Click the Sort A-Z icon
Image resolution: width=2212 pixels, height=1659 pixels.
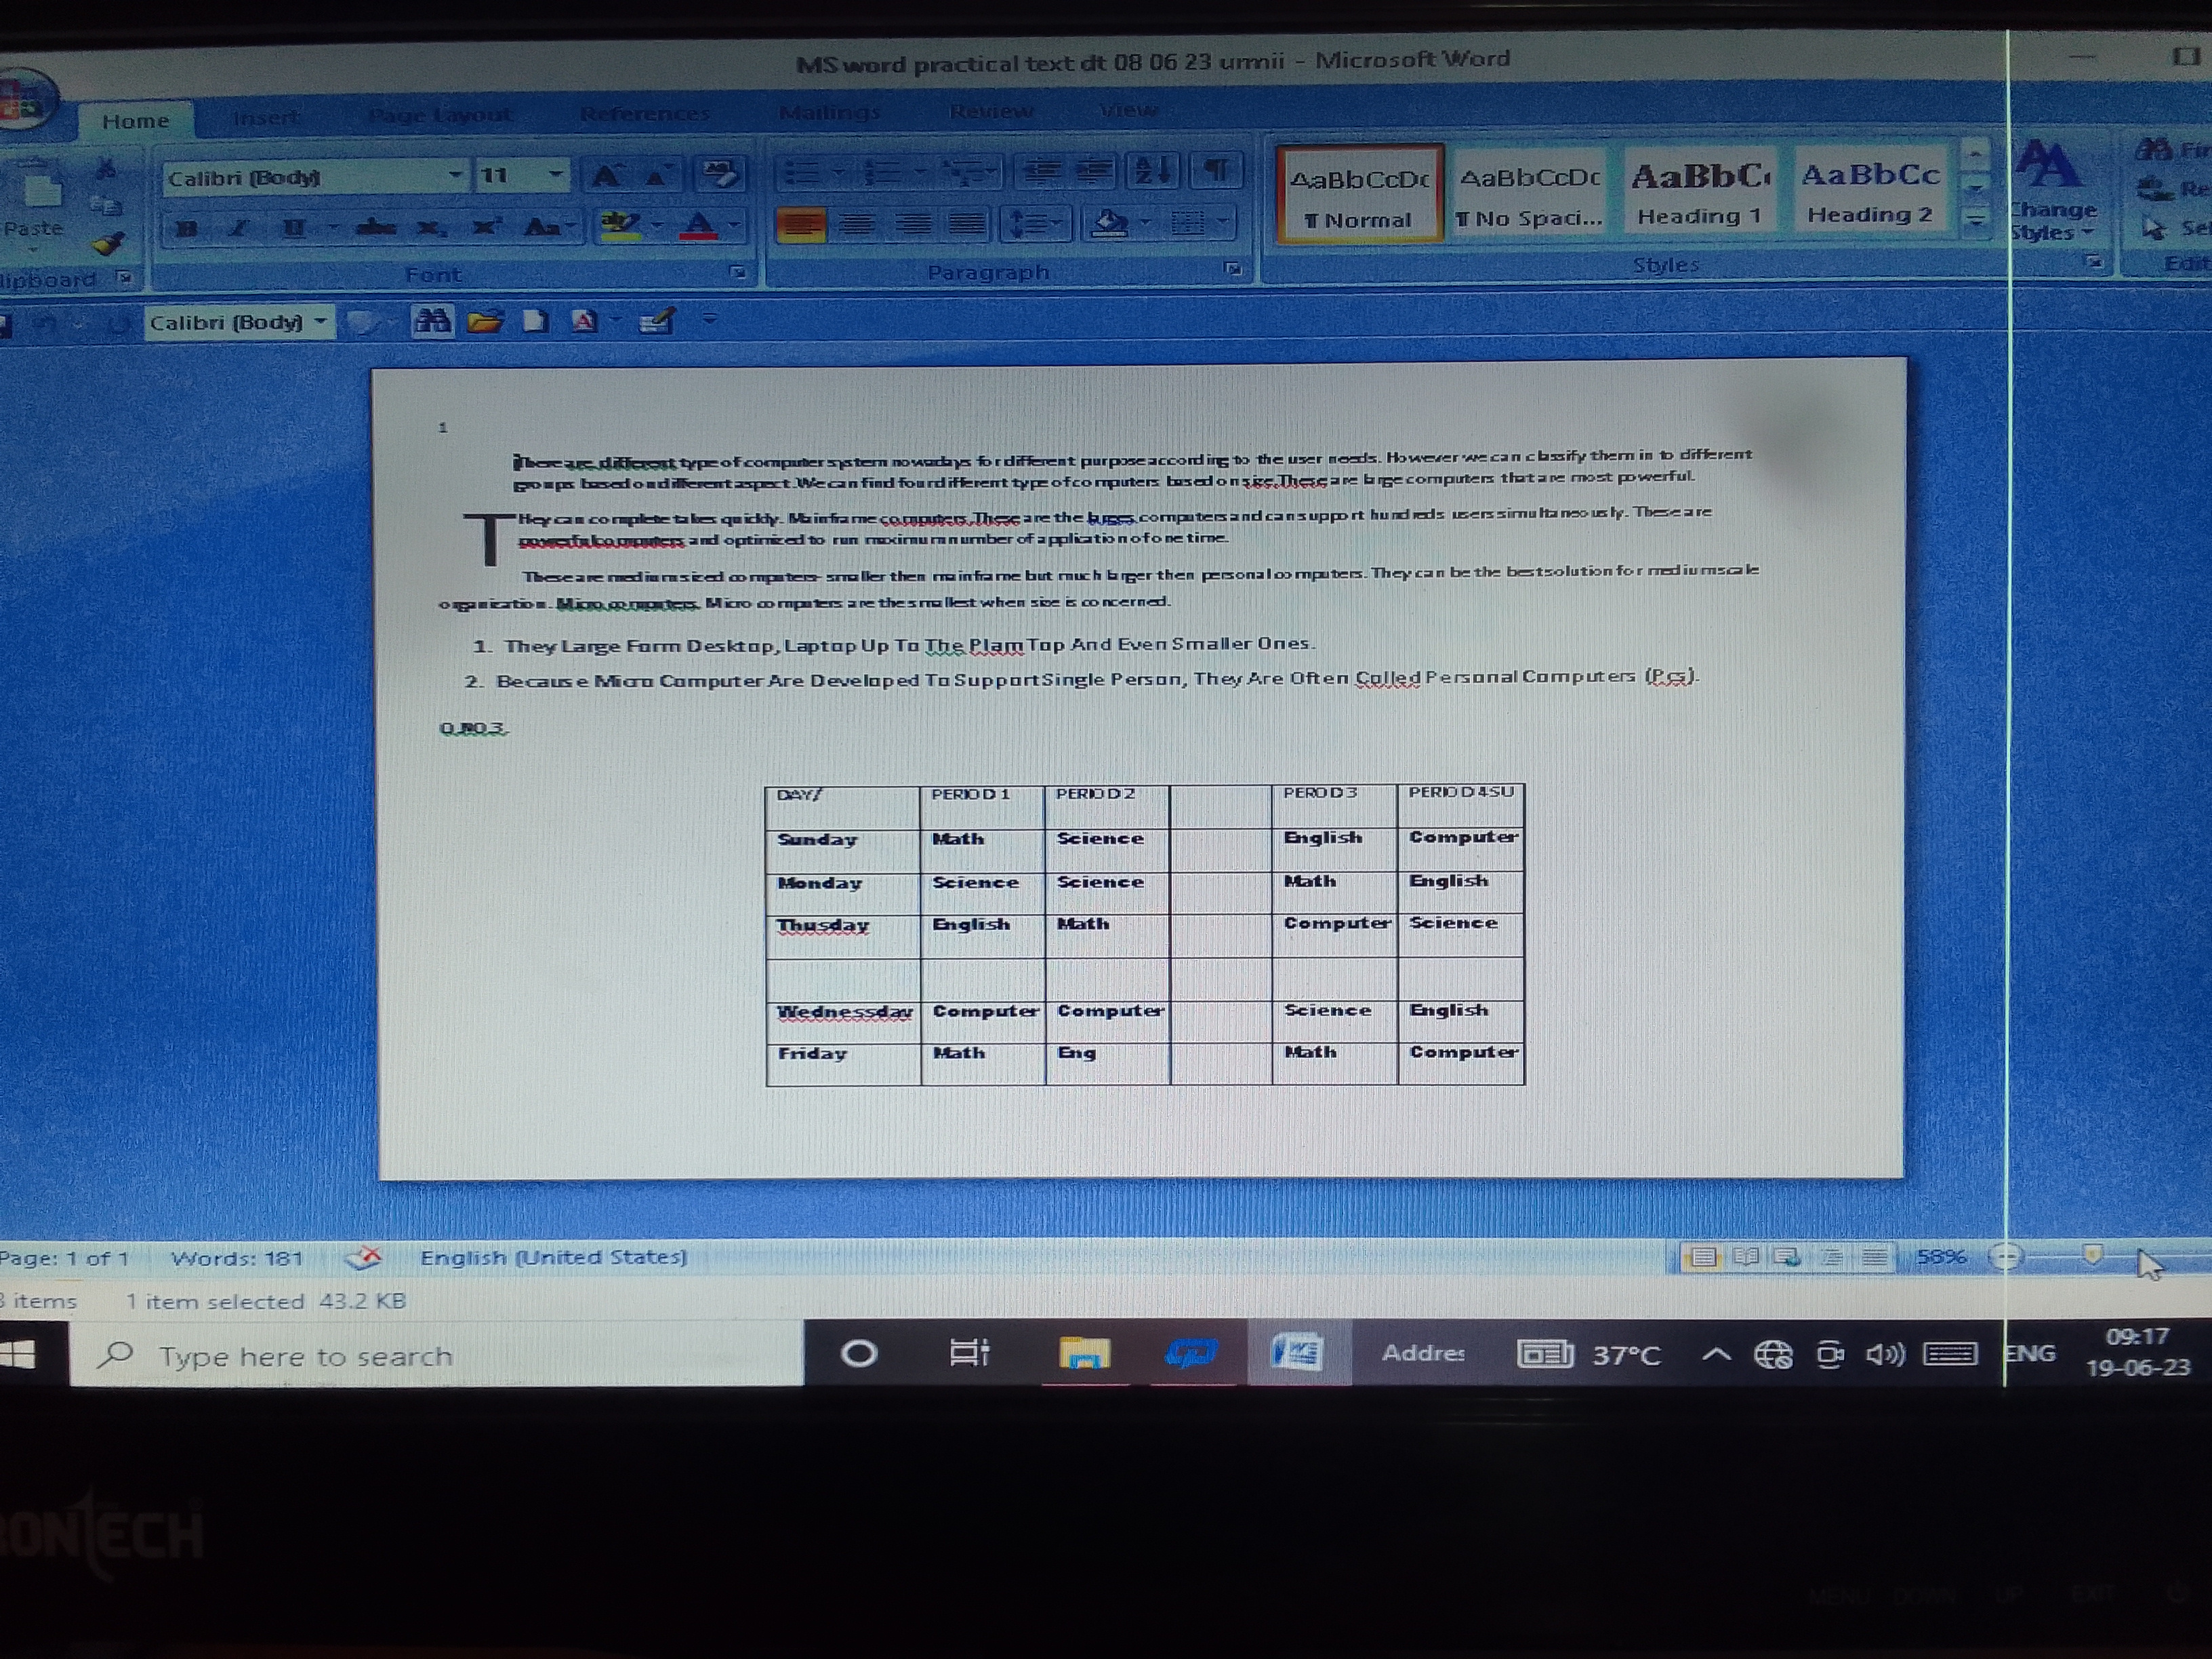point(1152,171)
